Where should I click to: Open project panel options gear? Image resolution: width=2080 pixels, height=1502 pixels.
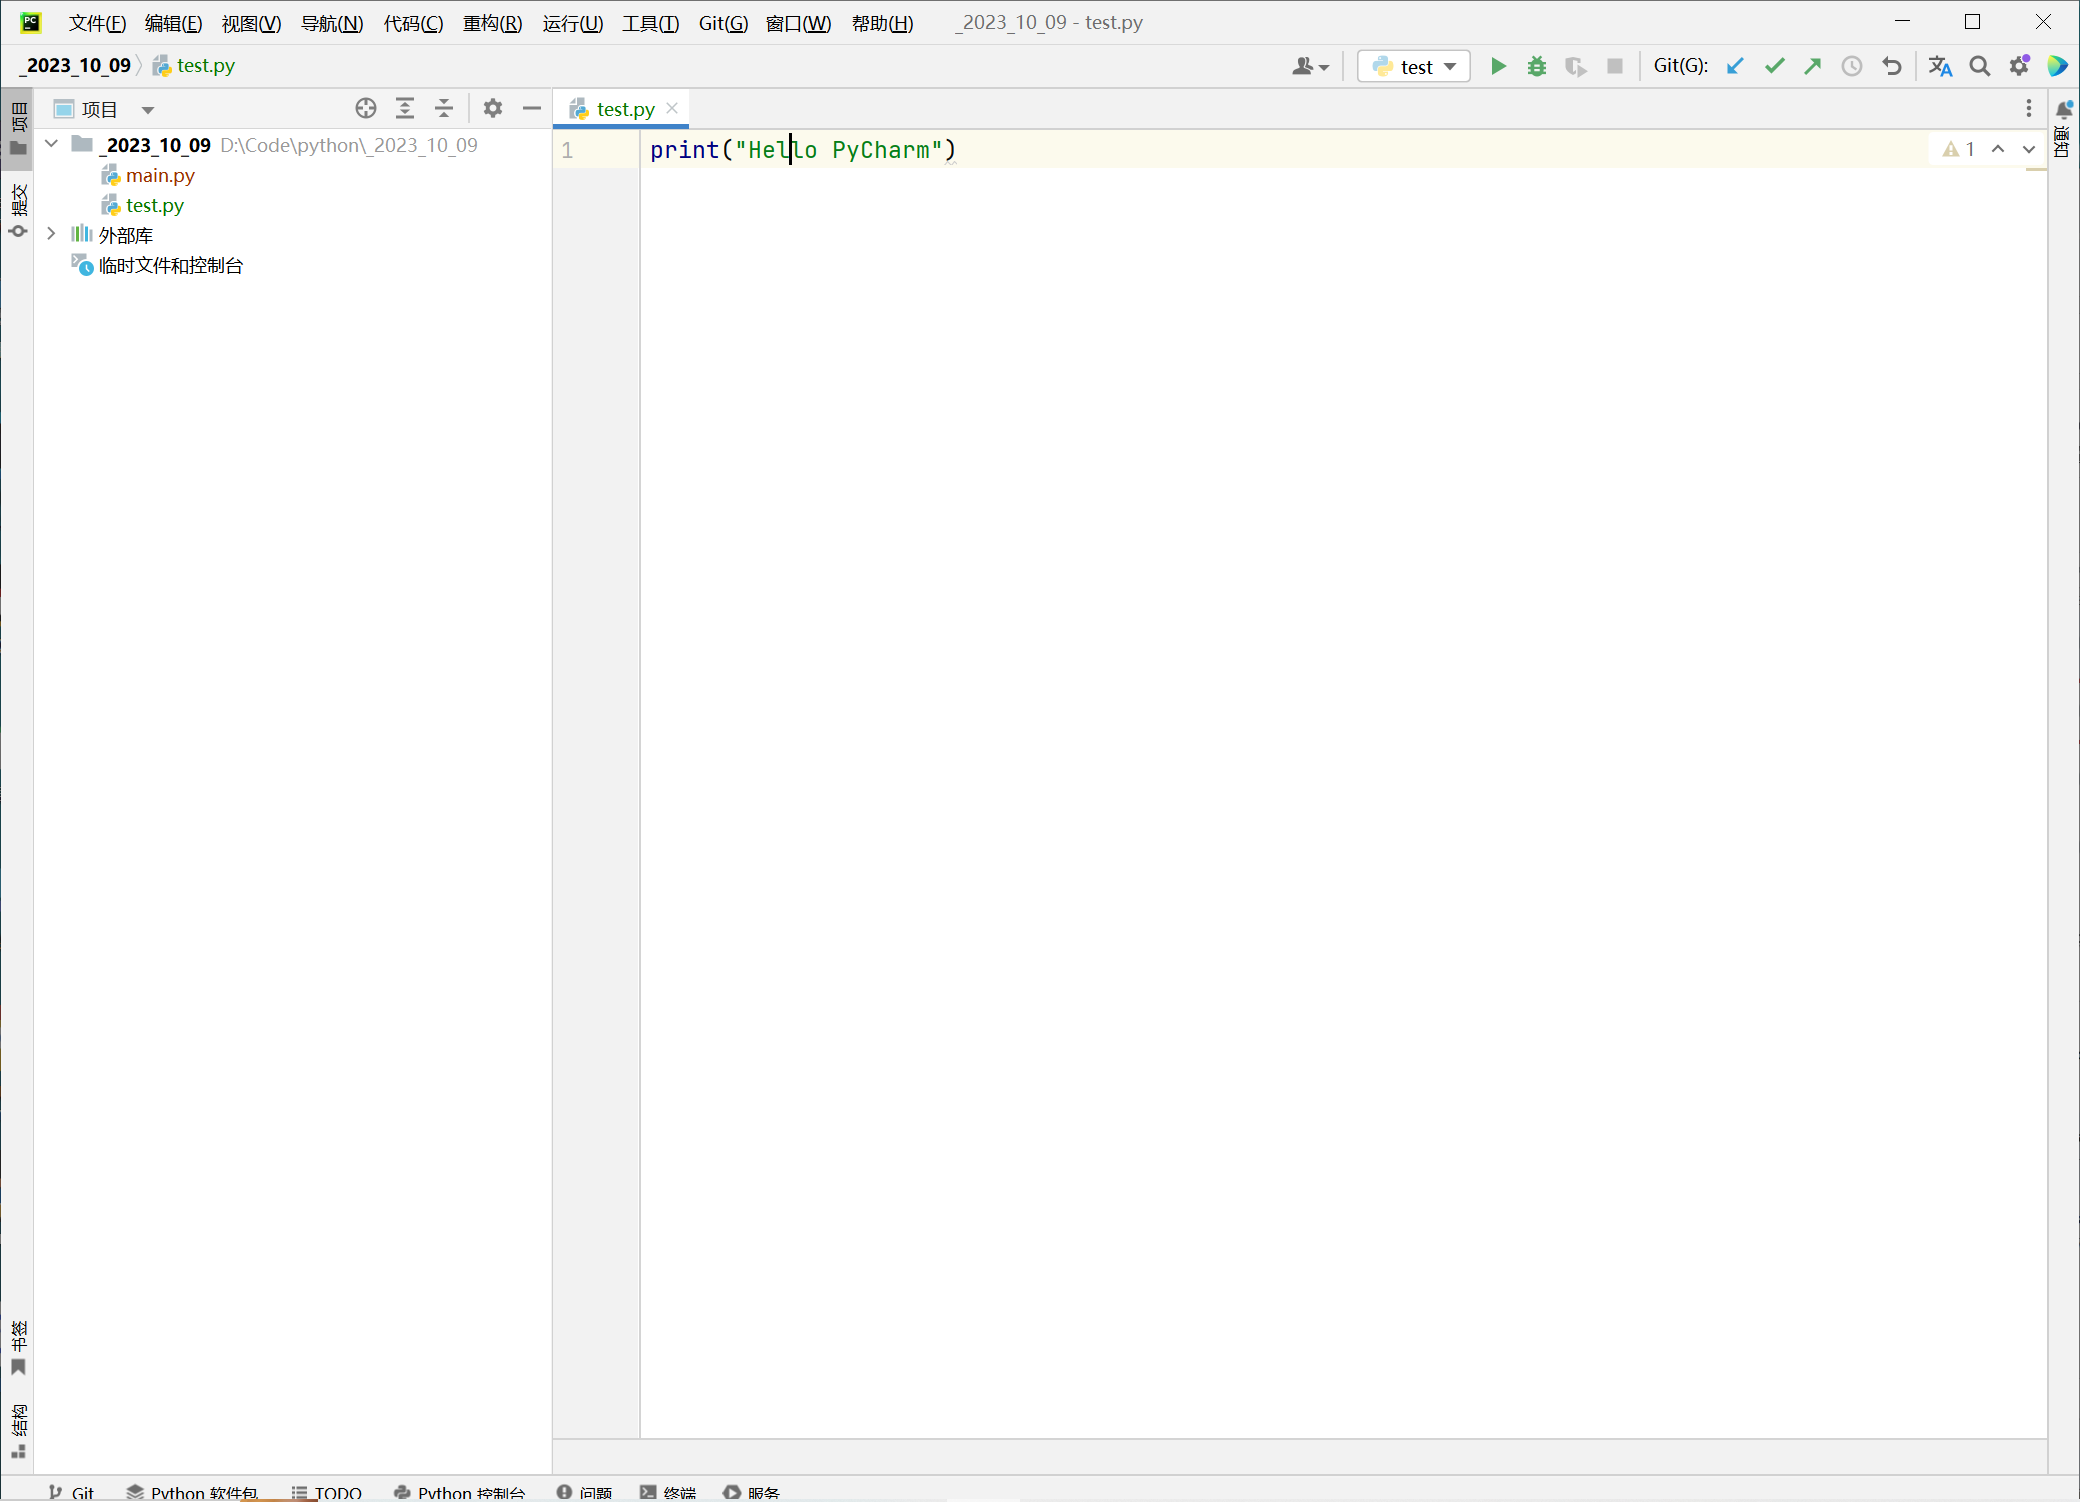tap(493, 108)
